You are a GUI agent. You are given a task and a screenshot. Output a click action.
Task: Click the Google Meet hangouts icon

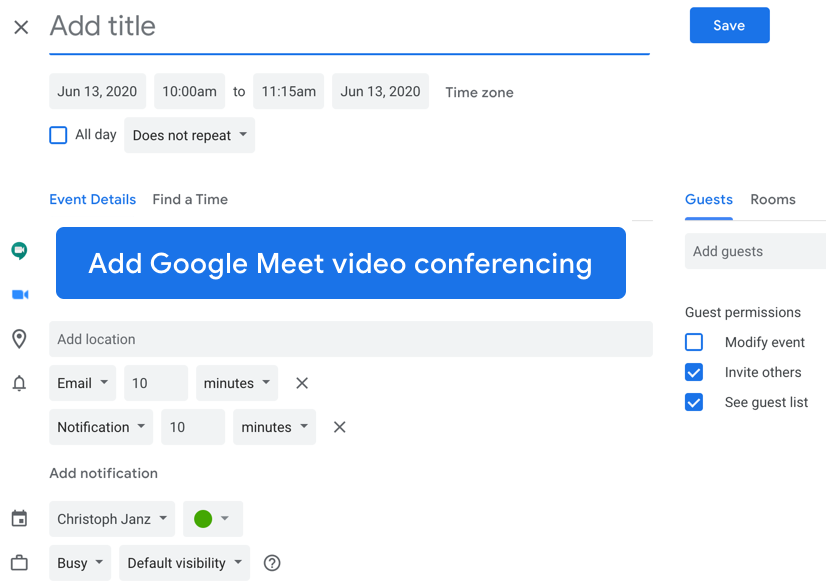(19, 251)
